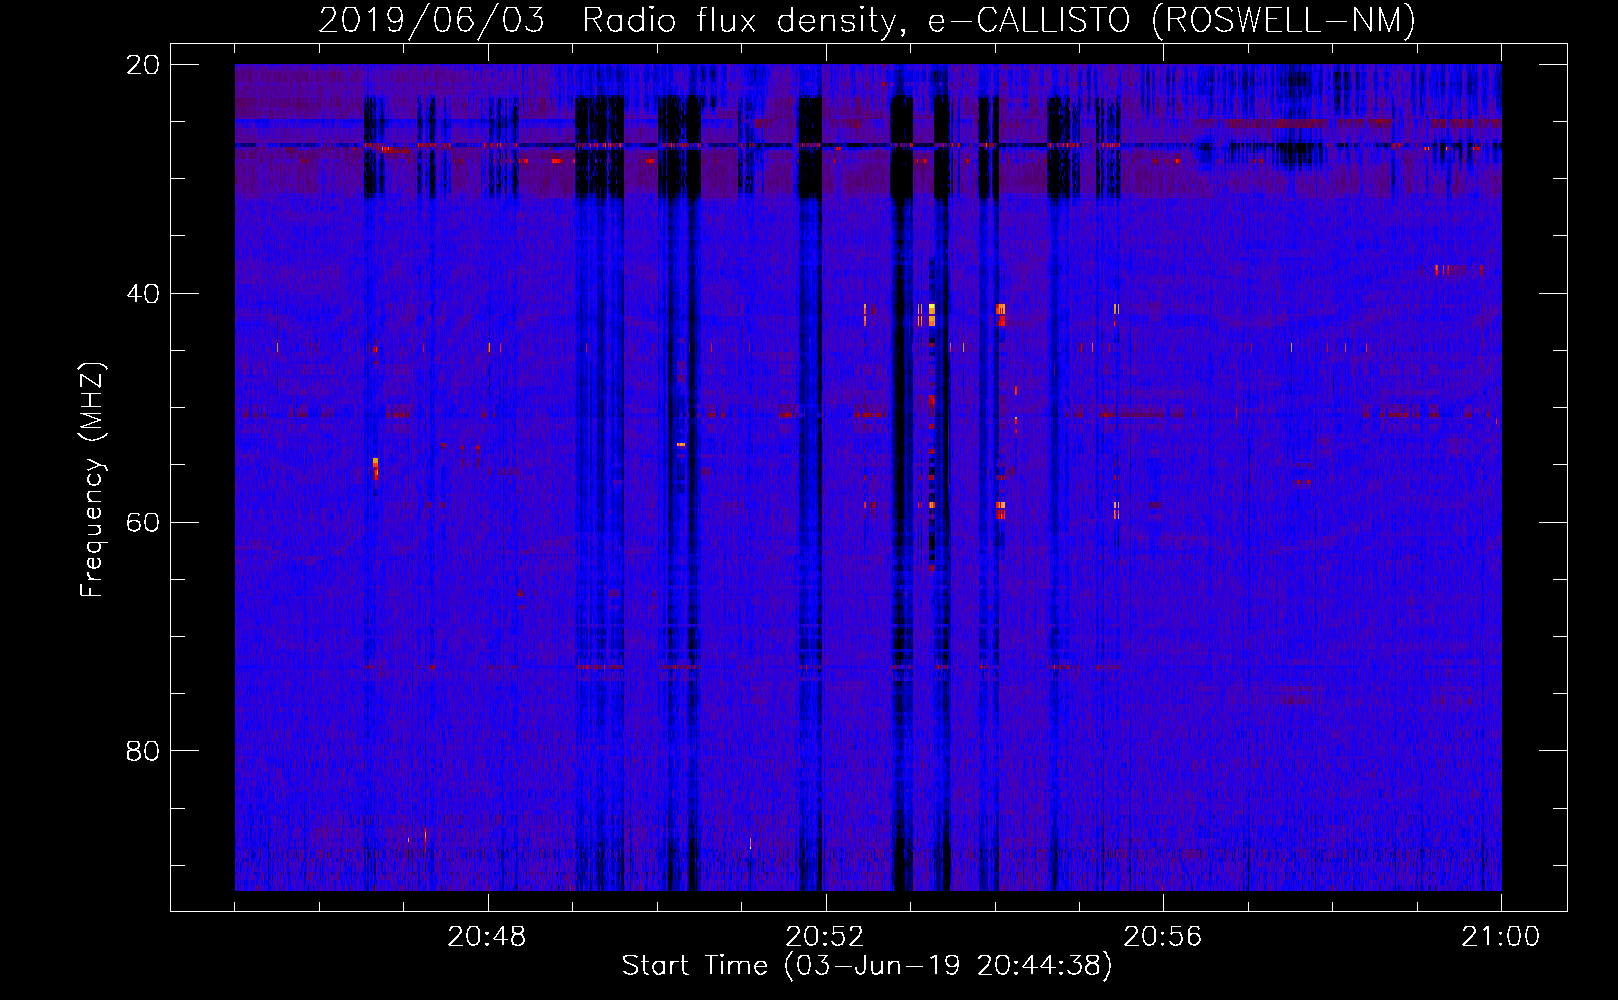Click the frequency tick label 40

pos(143,294)
